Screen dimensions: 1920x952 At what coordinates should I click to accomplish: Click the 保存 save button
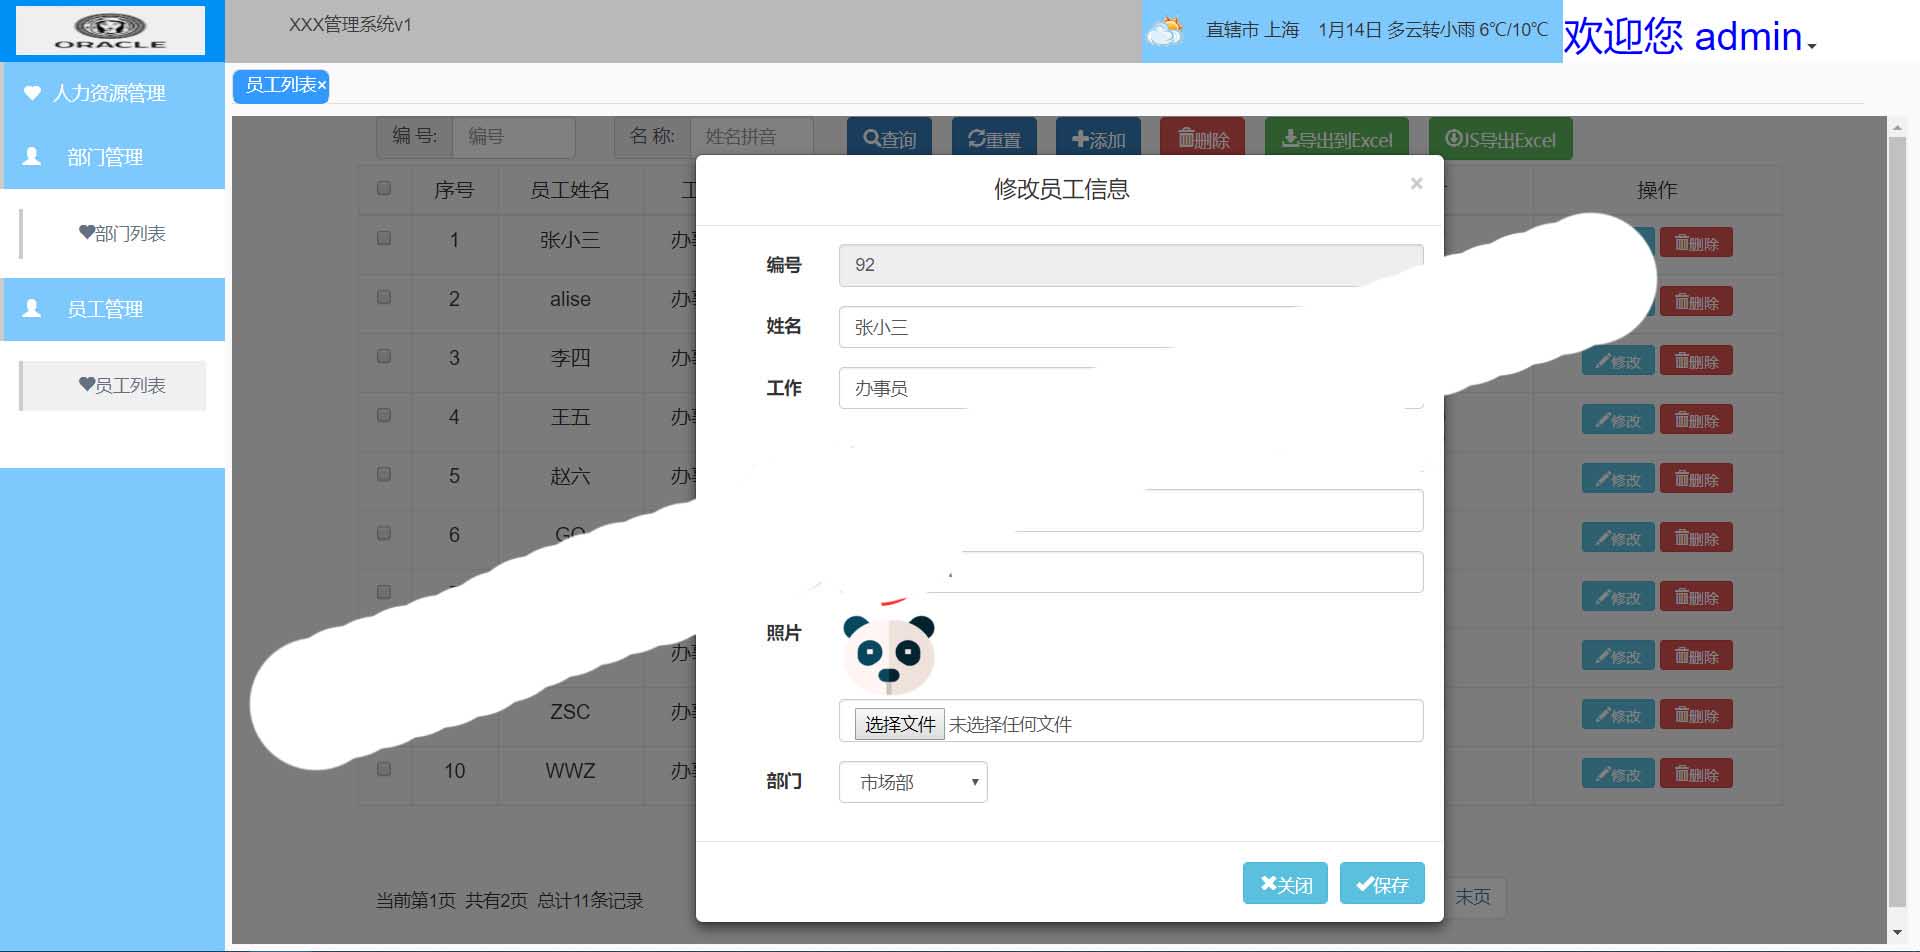pyautogui.click(x=1382, y=884)
